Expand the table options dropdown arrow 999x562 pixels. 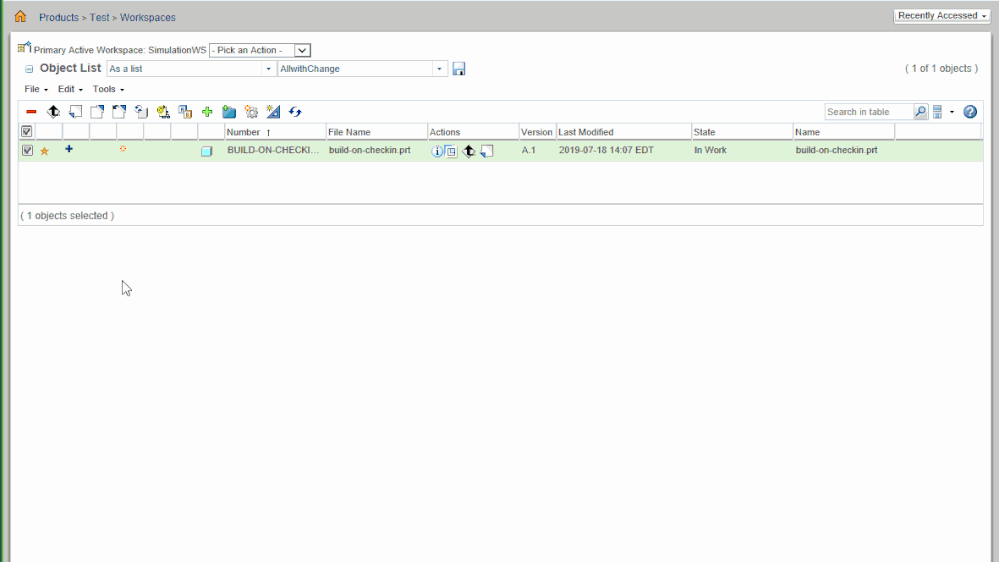[952, 112]
